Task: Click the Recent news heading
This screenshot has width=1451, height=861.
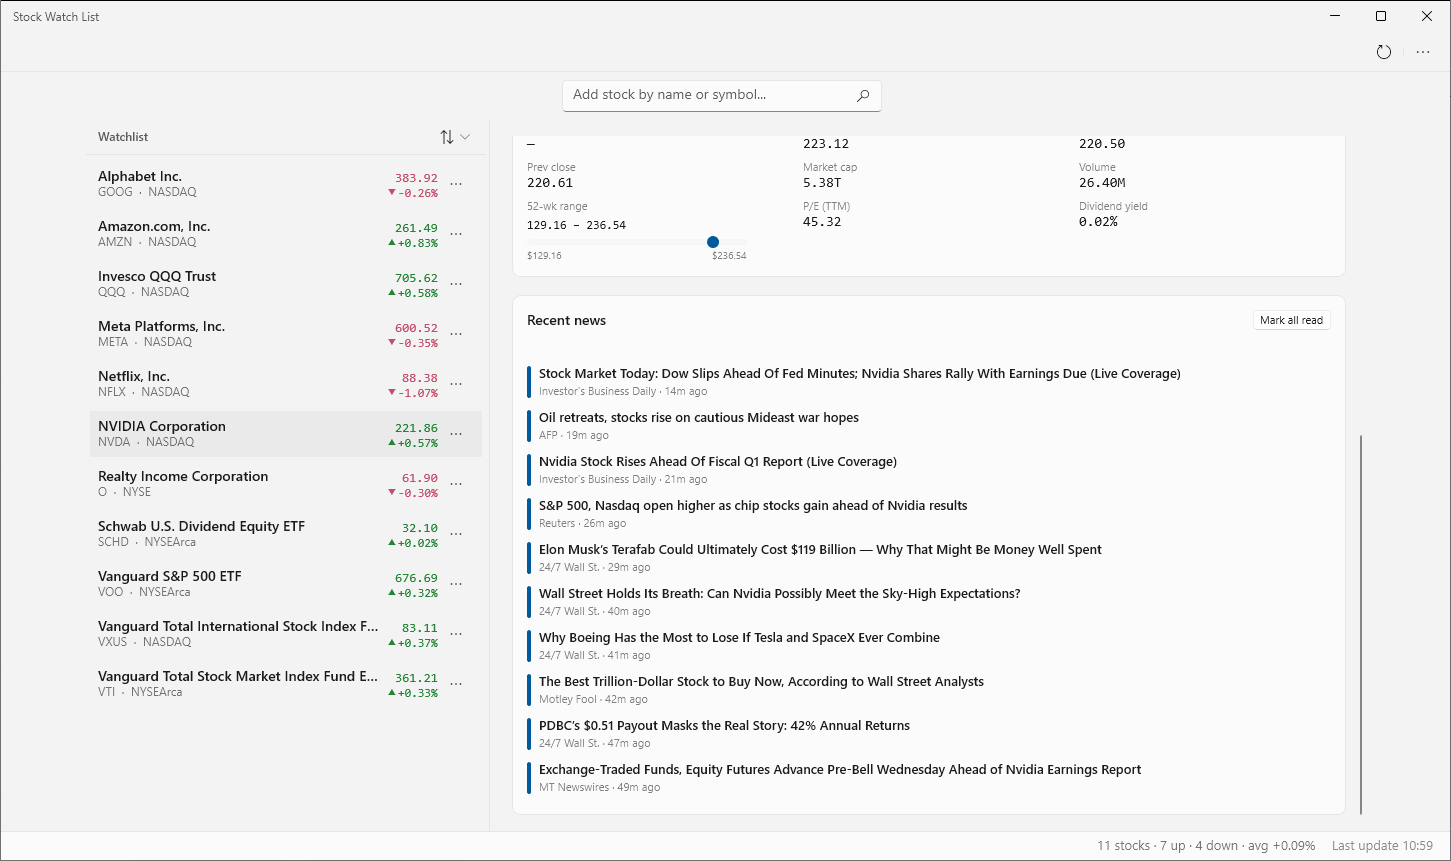Action: 567,321
